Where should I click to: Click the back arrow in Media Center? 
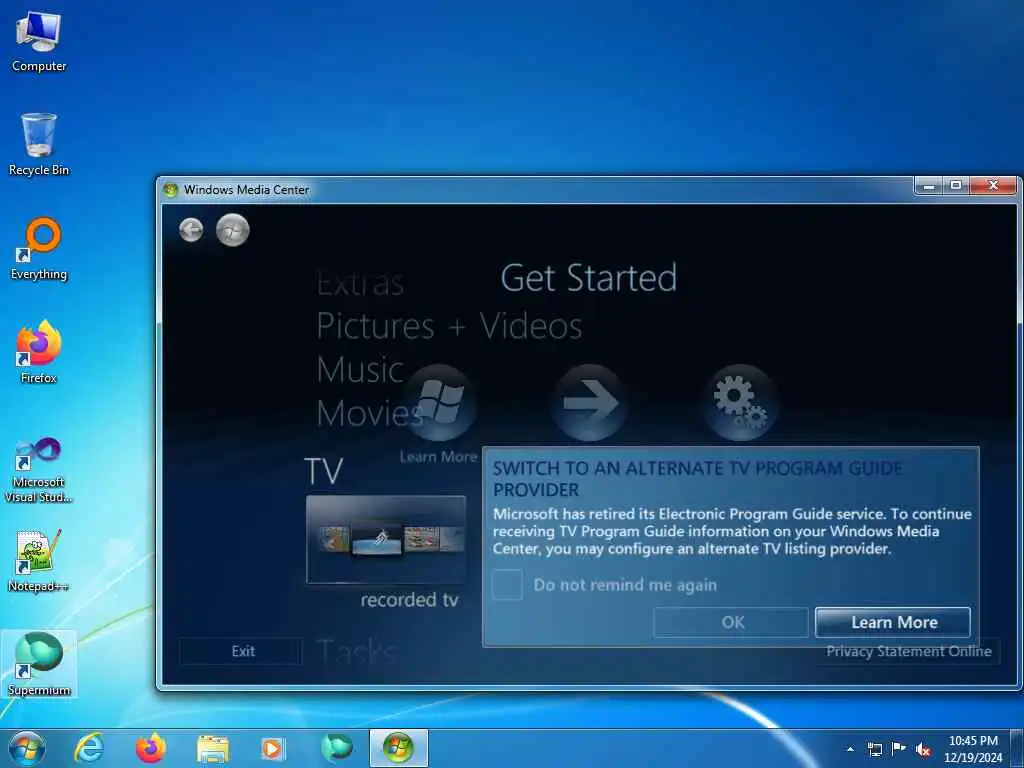(191, 230)
